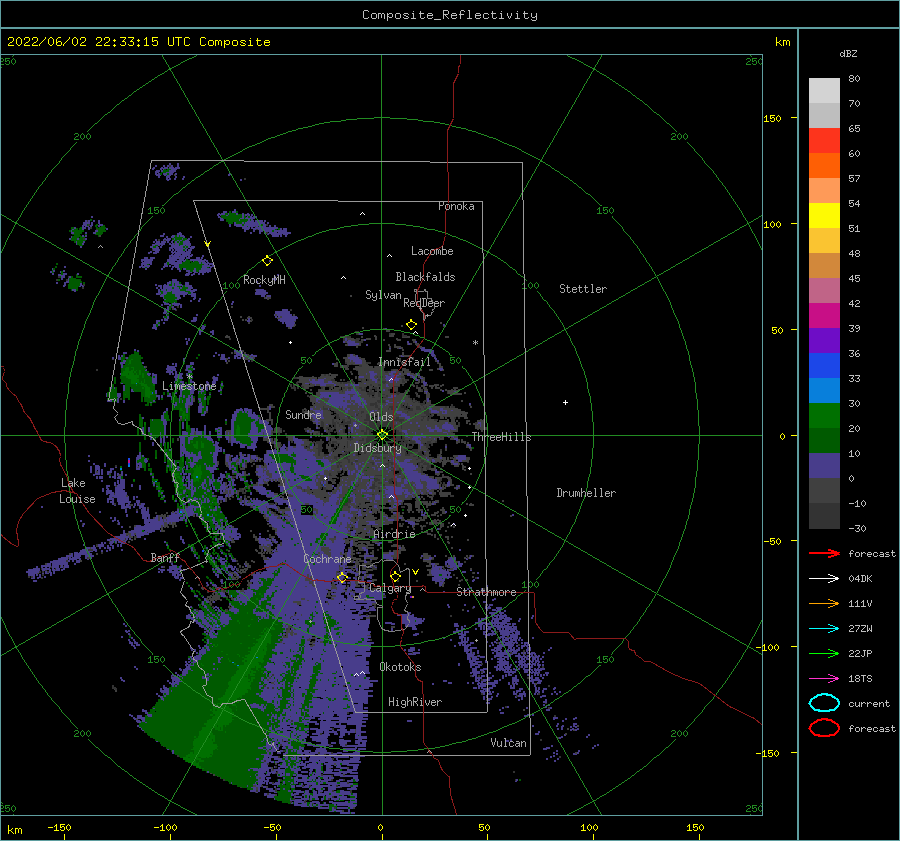Click the Didsbury label

pos(377,448)
